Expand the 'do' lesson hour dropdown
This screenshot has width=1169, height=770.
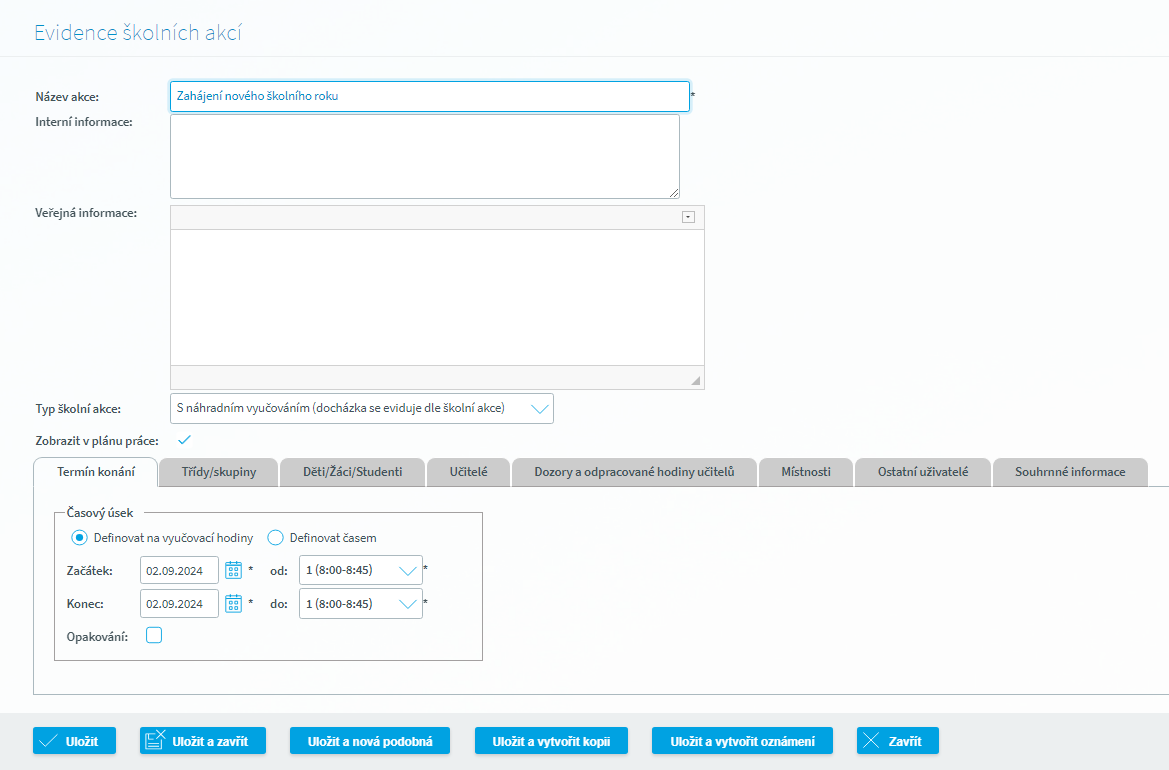[x=361, y=604]
